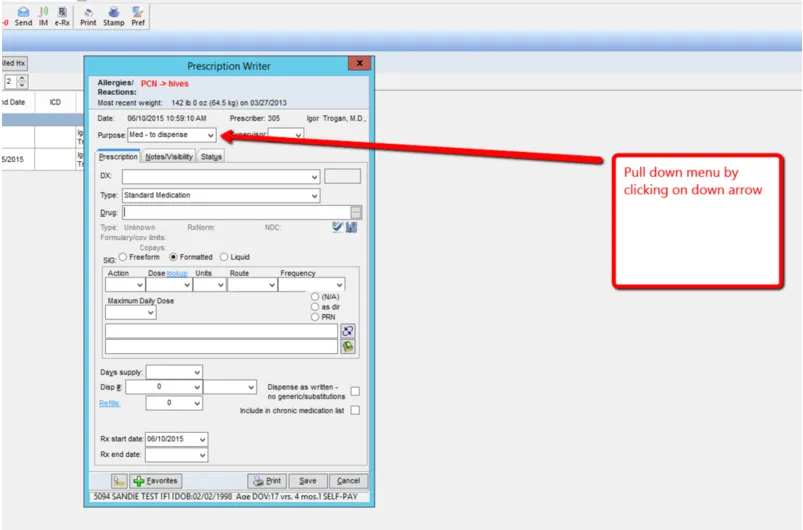
Task: Enable Dispense as written checkbox
Action: coord(355,391)
